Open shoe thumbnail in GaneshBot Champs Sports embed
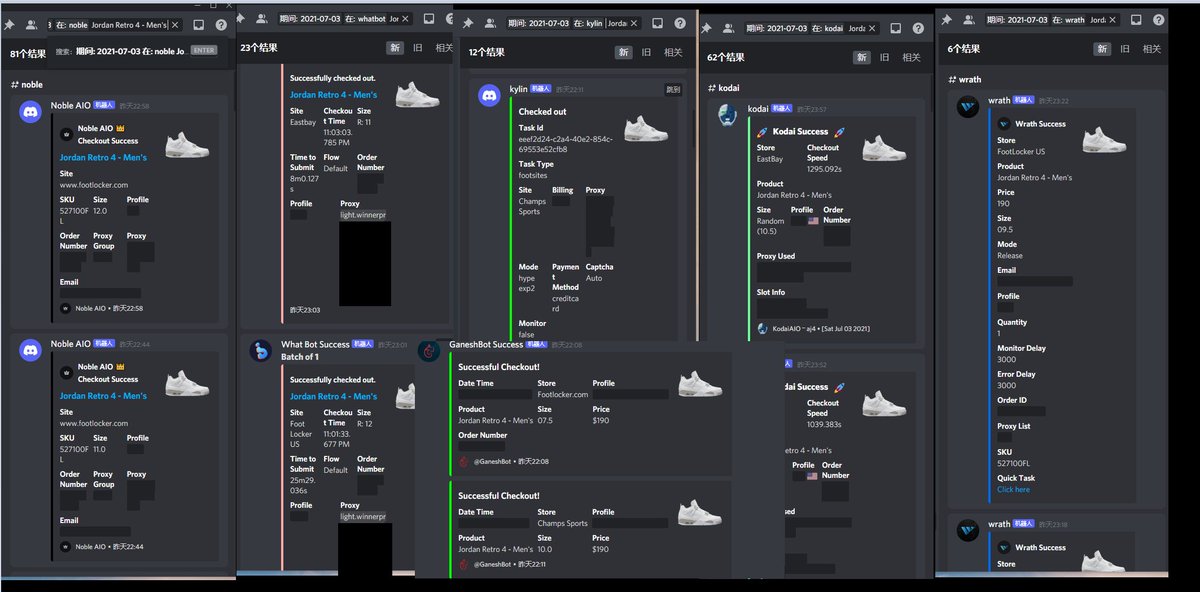Image resolution: width=1200 pixels, height=592 pixels. tap(700, 513)
